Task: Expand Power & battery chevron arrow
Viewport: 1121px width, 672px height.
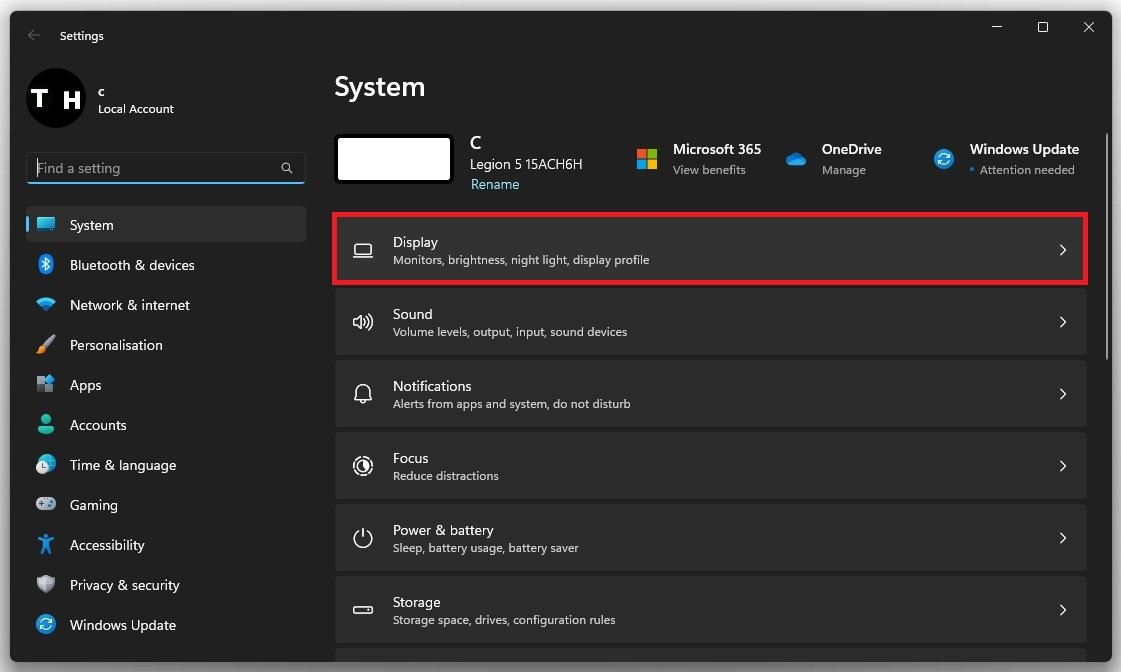Action: click(x=1062, y=538)
